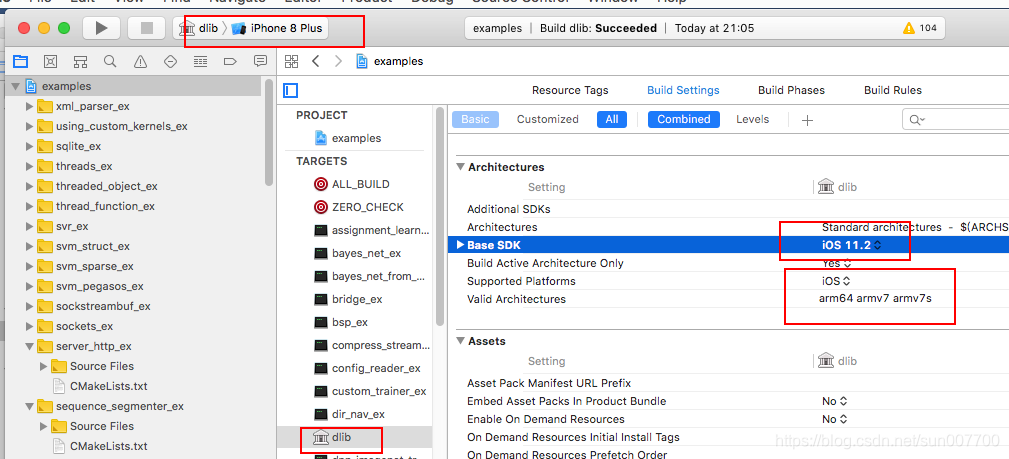Viewport: 1009px width, 459px height.
Task: Collapse the sequence_segmenter_ex folder
Action: coord(29,406)
